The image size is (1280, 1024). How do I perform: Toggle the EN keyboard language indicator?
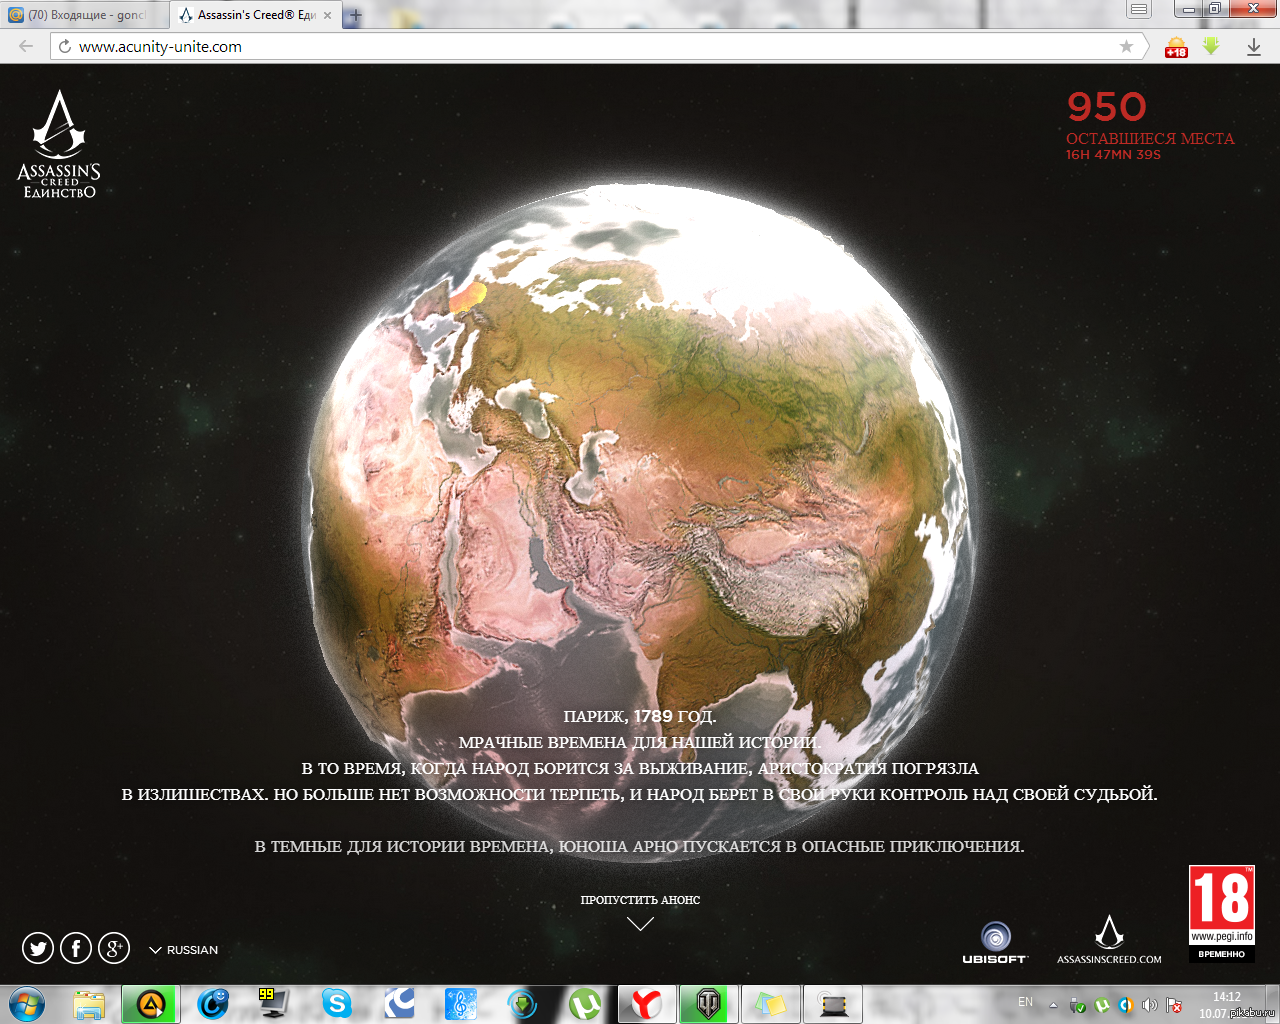coord(1025,1002)
